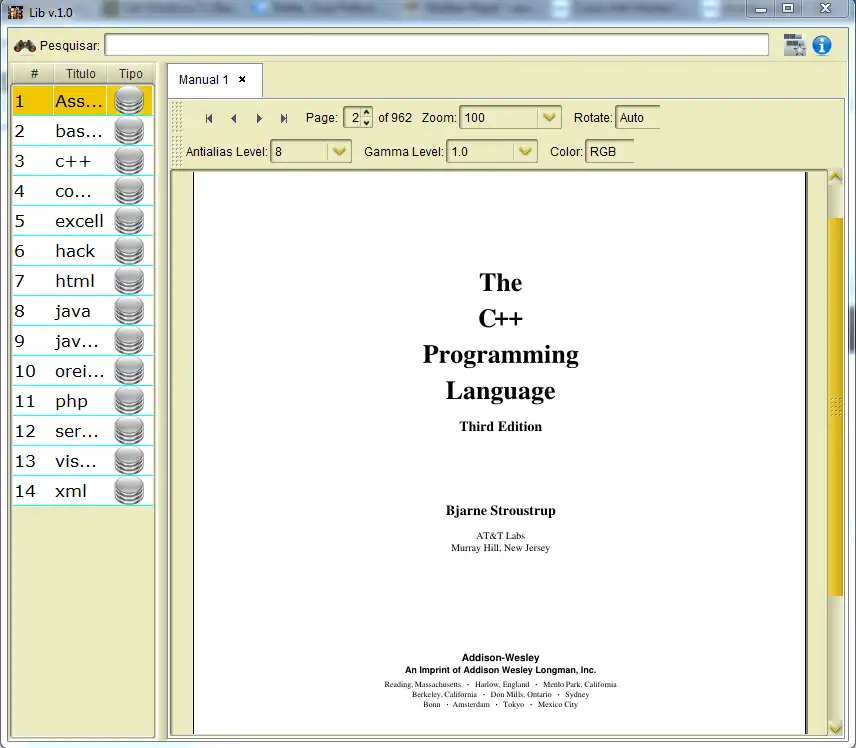This screenshot has height=748, width=856.
Task: Open the Rotate combo box
Action: click(638, 118)
